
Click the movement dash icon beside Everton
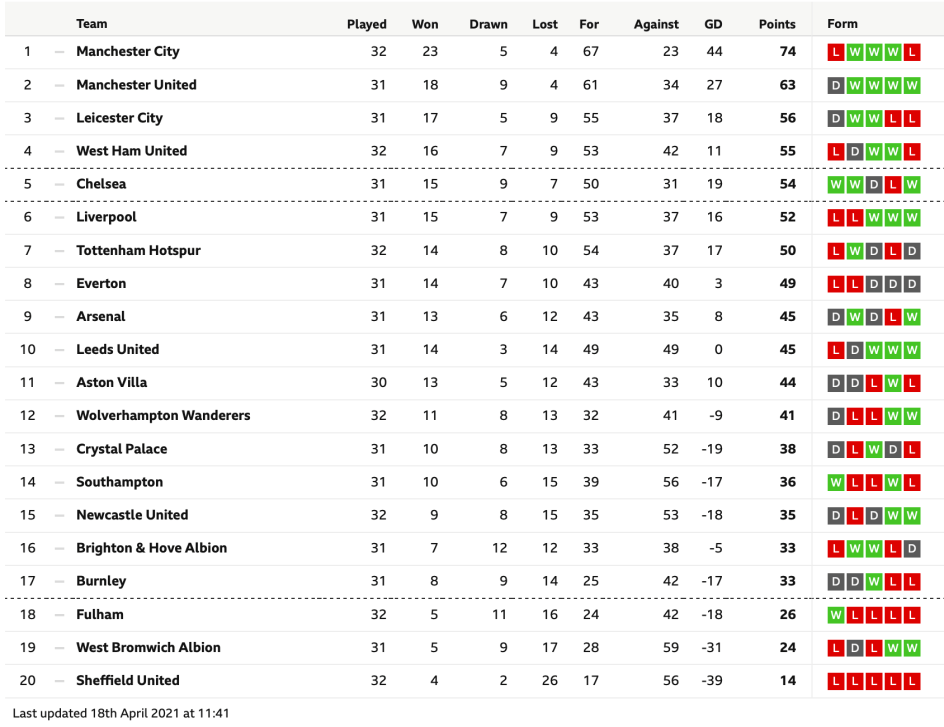[59, 284]
